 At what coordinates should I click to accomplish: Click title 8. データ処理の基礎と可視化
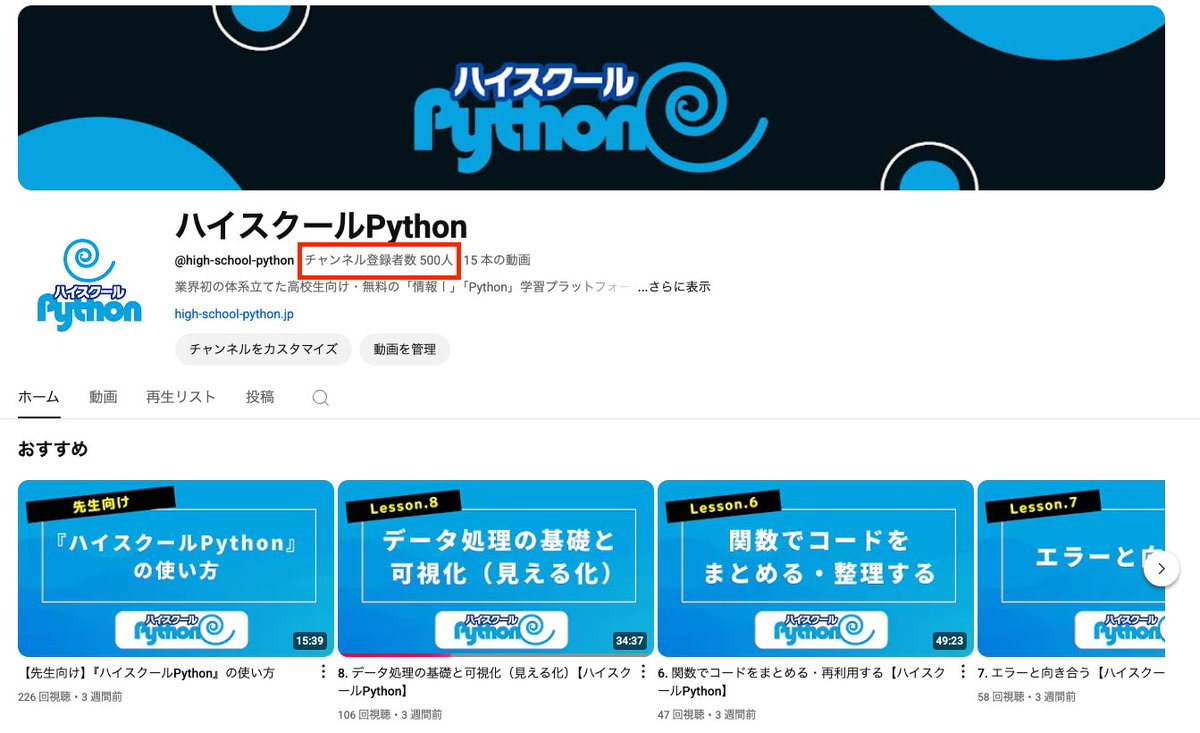point(486,682)
